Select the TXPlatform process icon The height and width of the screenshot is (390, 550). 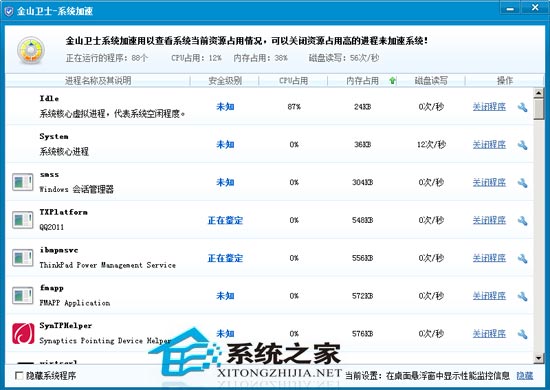tap(23, 220)
